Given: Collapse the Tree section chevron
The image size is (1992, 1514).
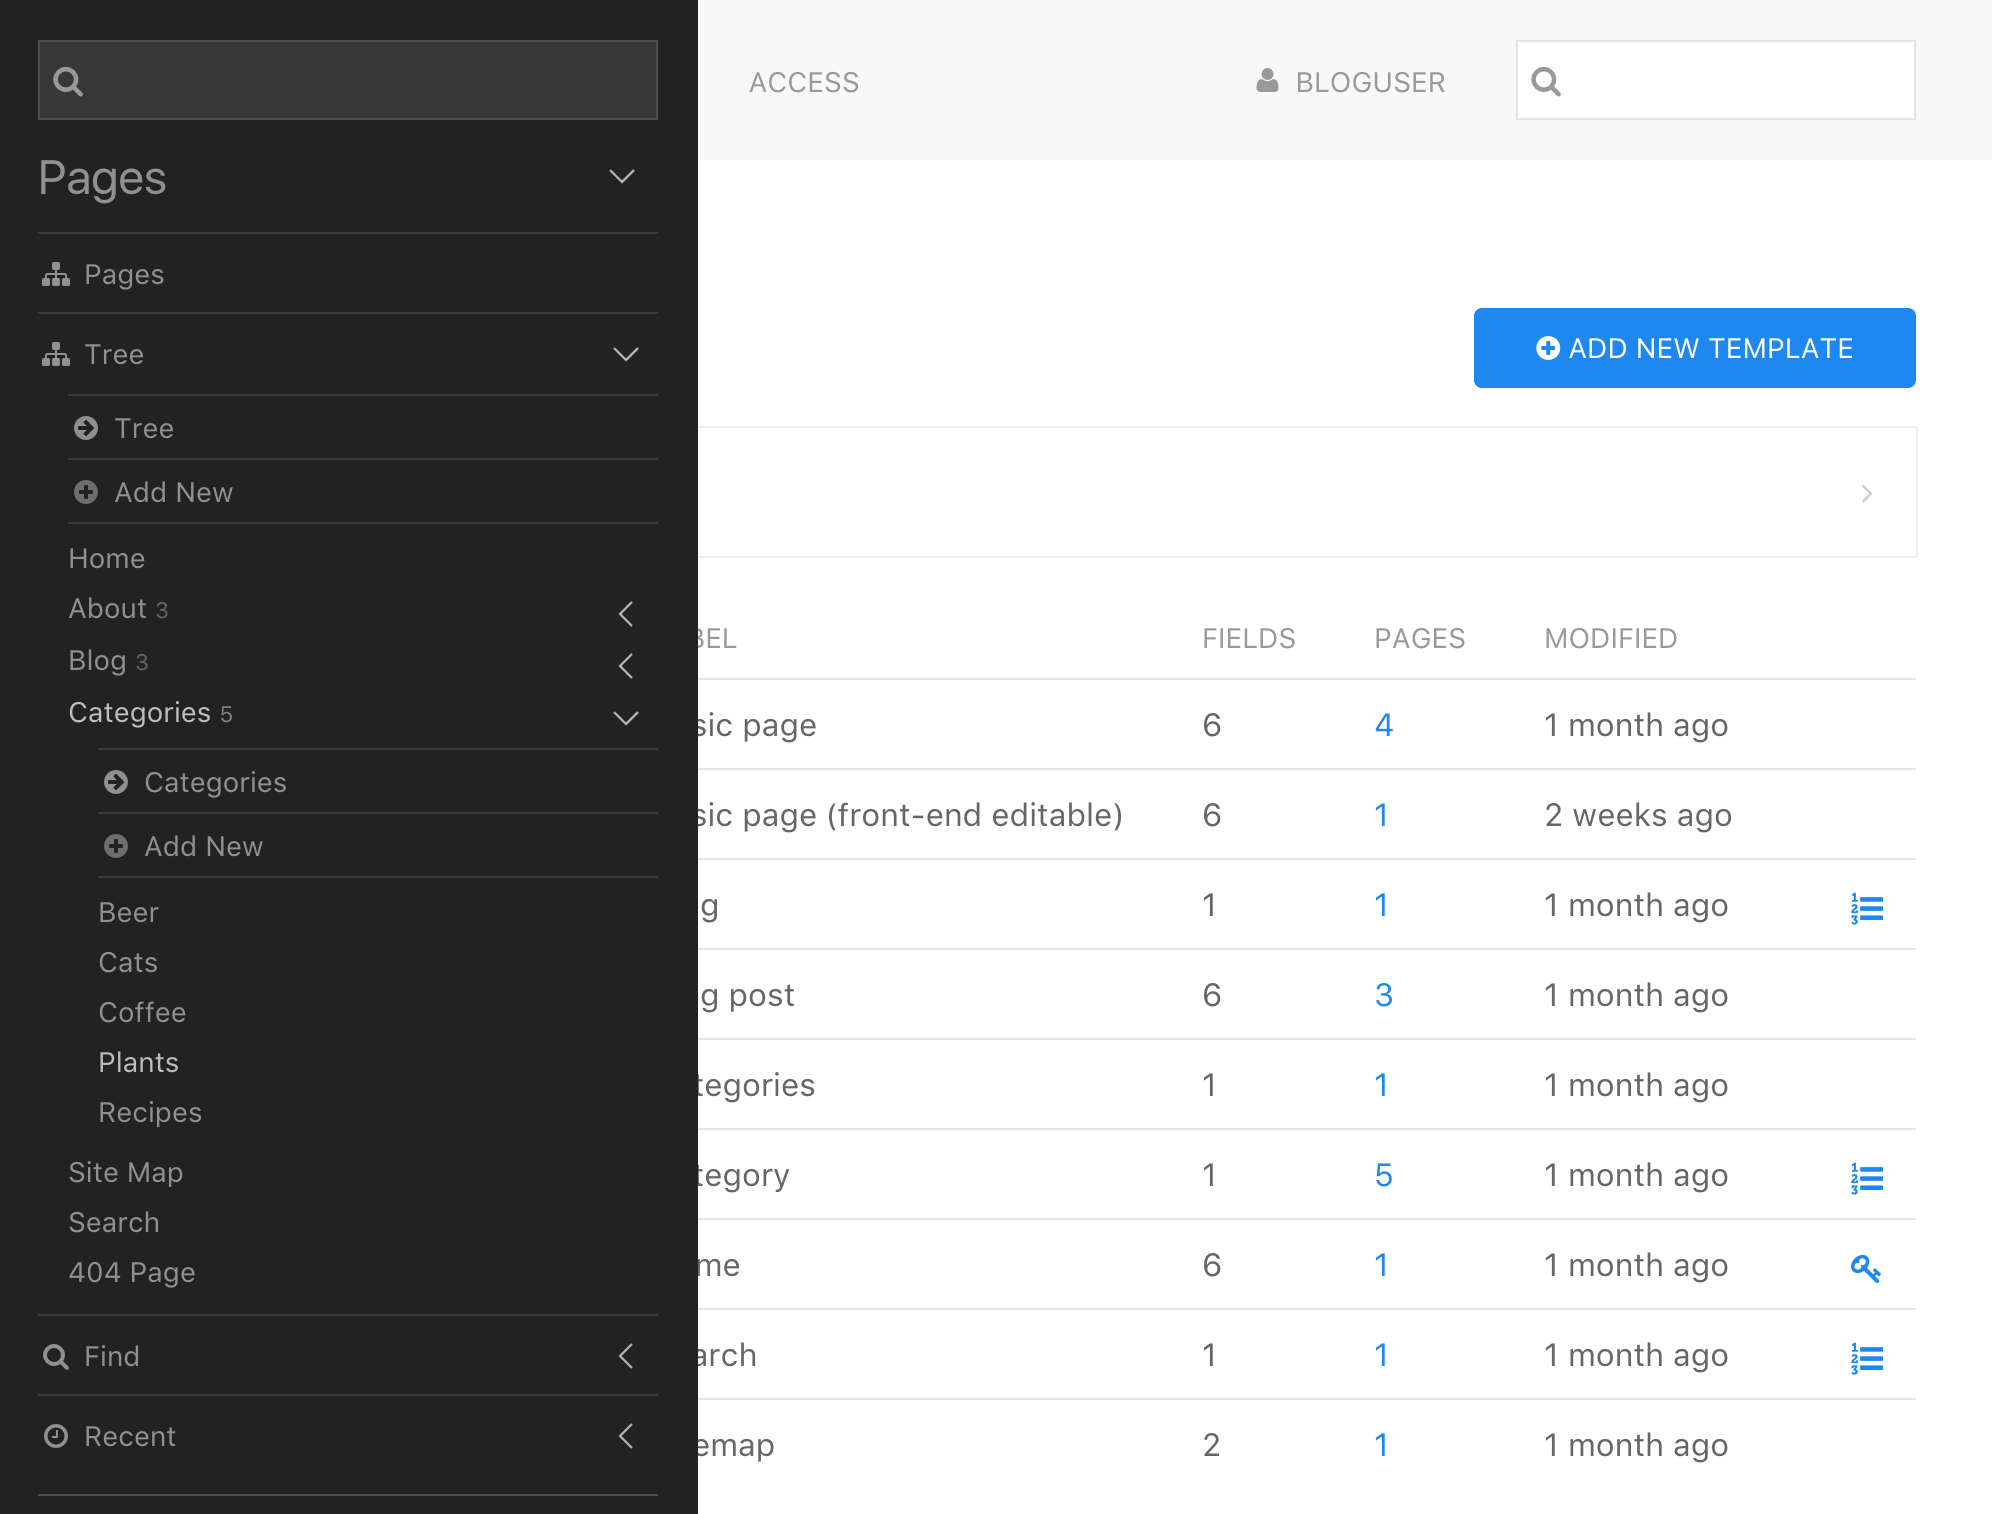Looking at the screenshot, I should coord(626,354).
